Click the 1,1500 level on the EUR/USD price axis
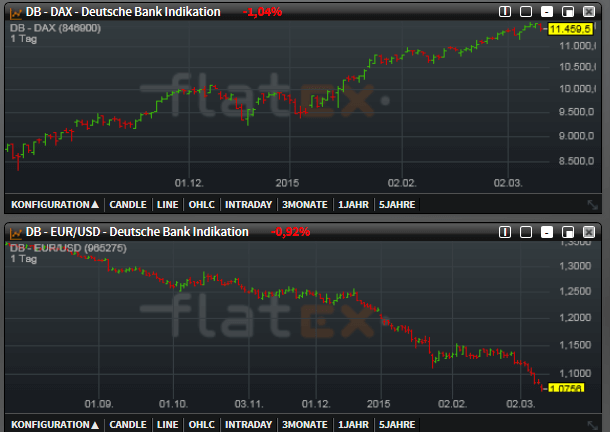This screenshot has width=610, height=432. point(575,345)
